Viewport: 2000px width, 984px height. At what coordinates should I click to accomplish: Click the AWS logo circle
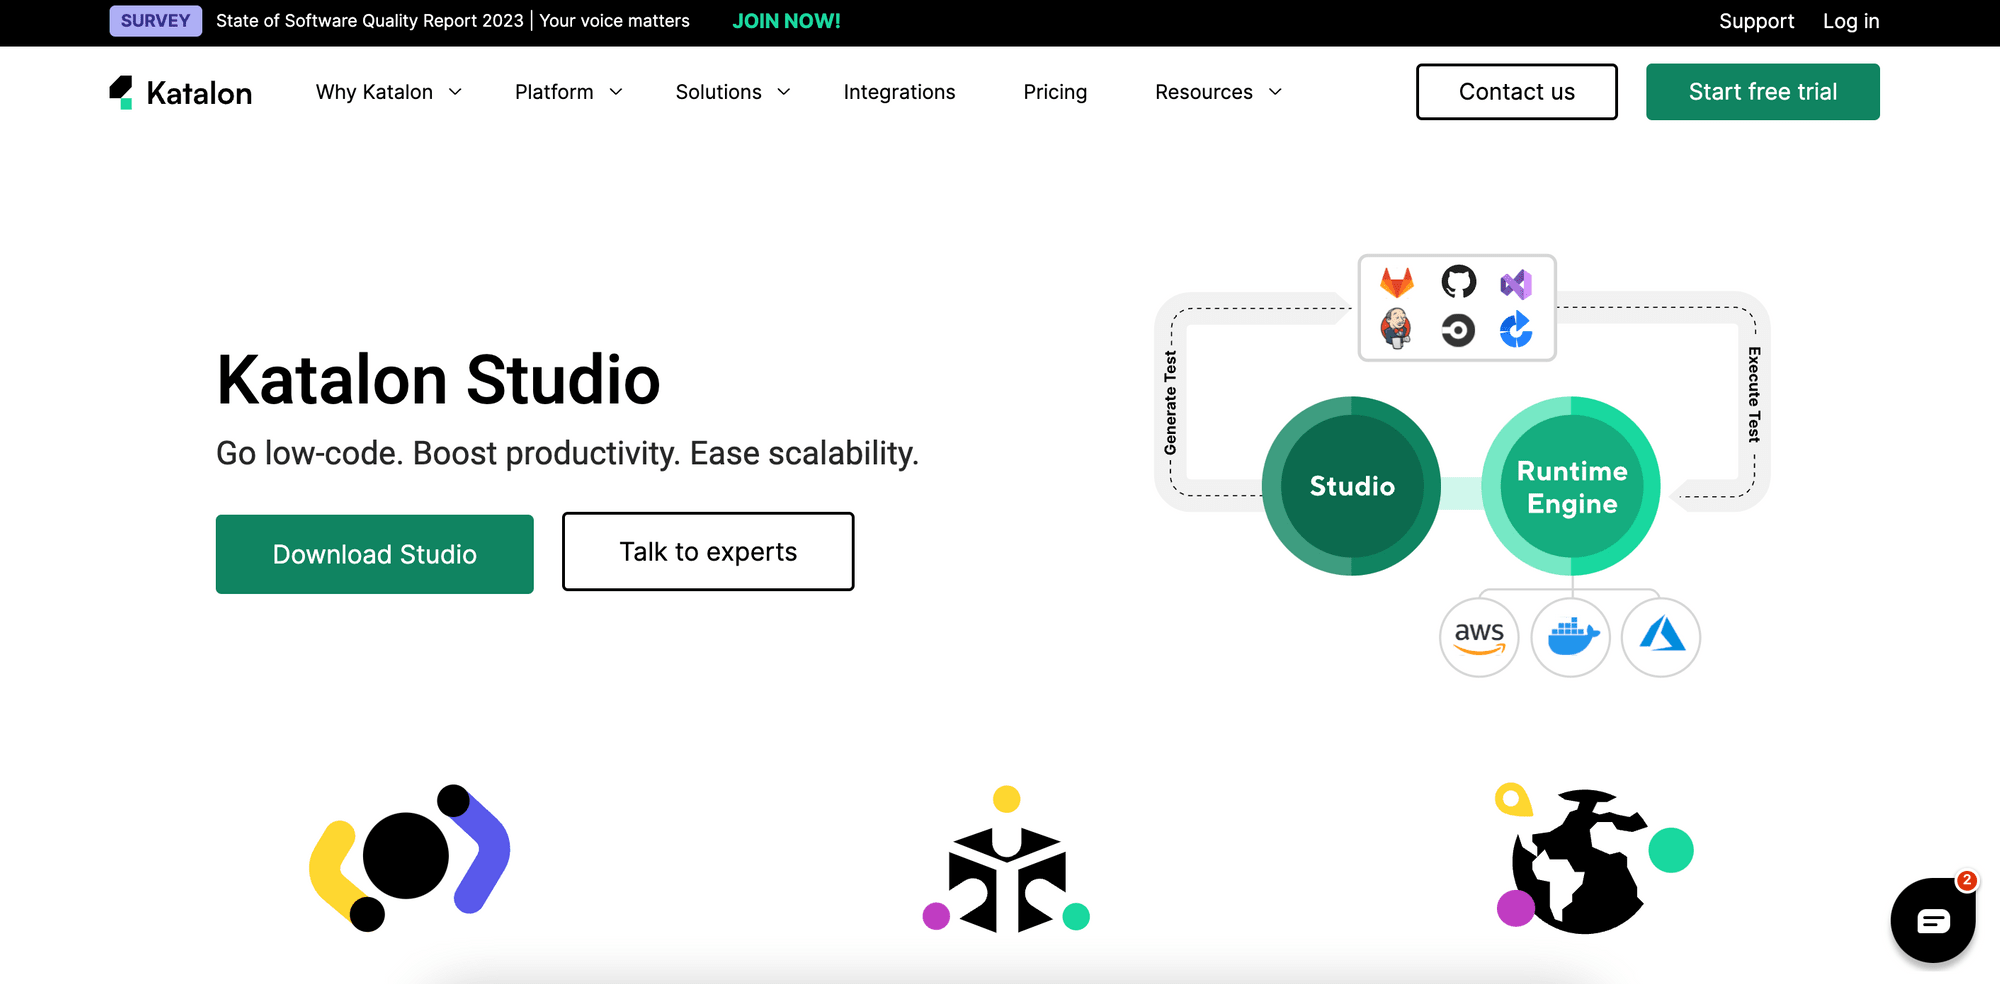pos(1479,637)
